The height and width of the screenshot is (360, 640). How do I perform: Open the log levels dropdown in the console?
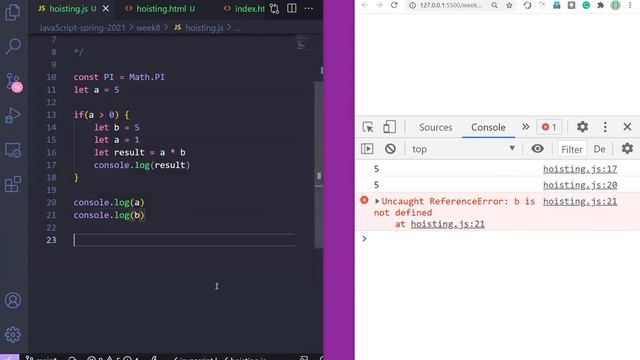click(600, 149)
